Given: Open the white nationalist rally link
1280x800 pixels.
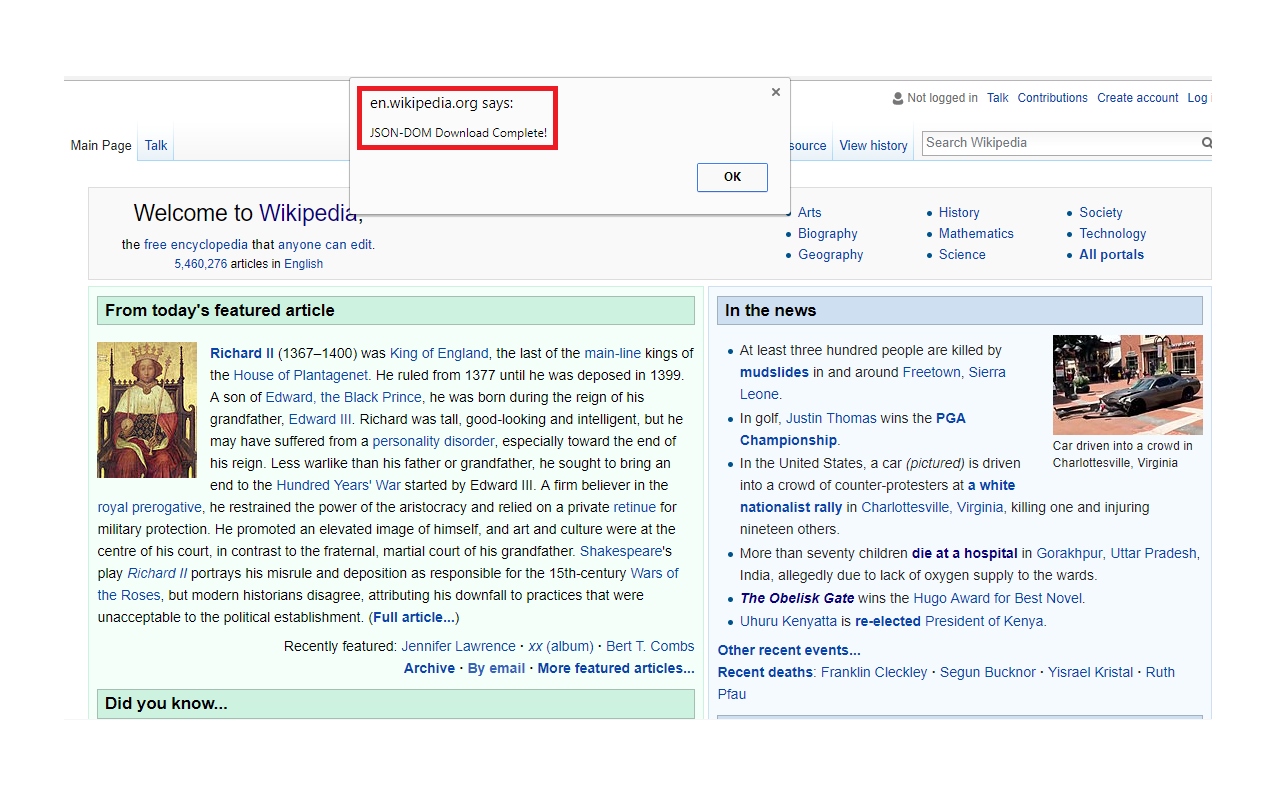Looking at the screenshot, I should pos(877,496).
